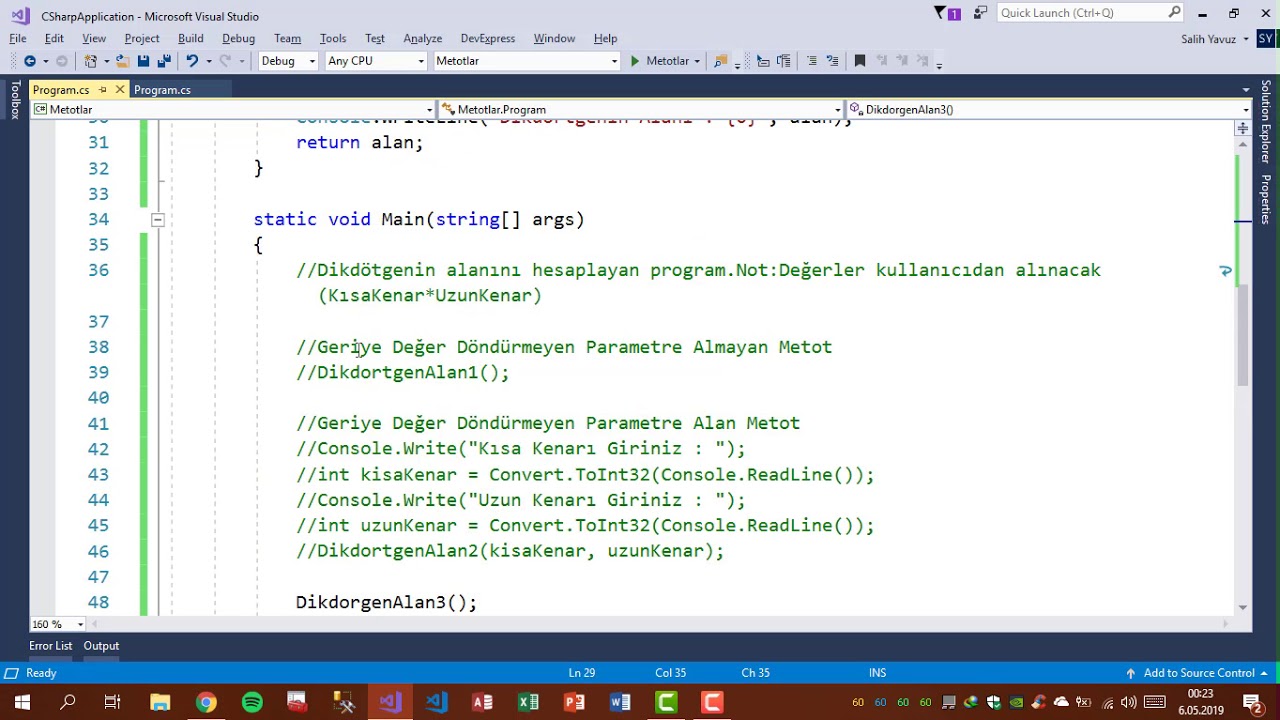Viewport: 1280px width, 720px height.
Task: Close the active Program.cs tab
Action: [120, 90]
